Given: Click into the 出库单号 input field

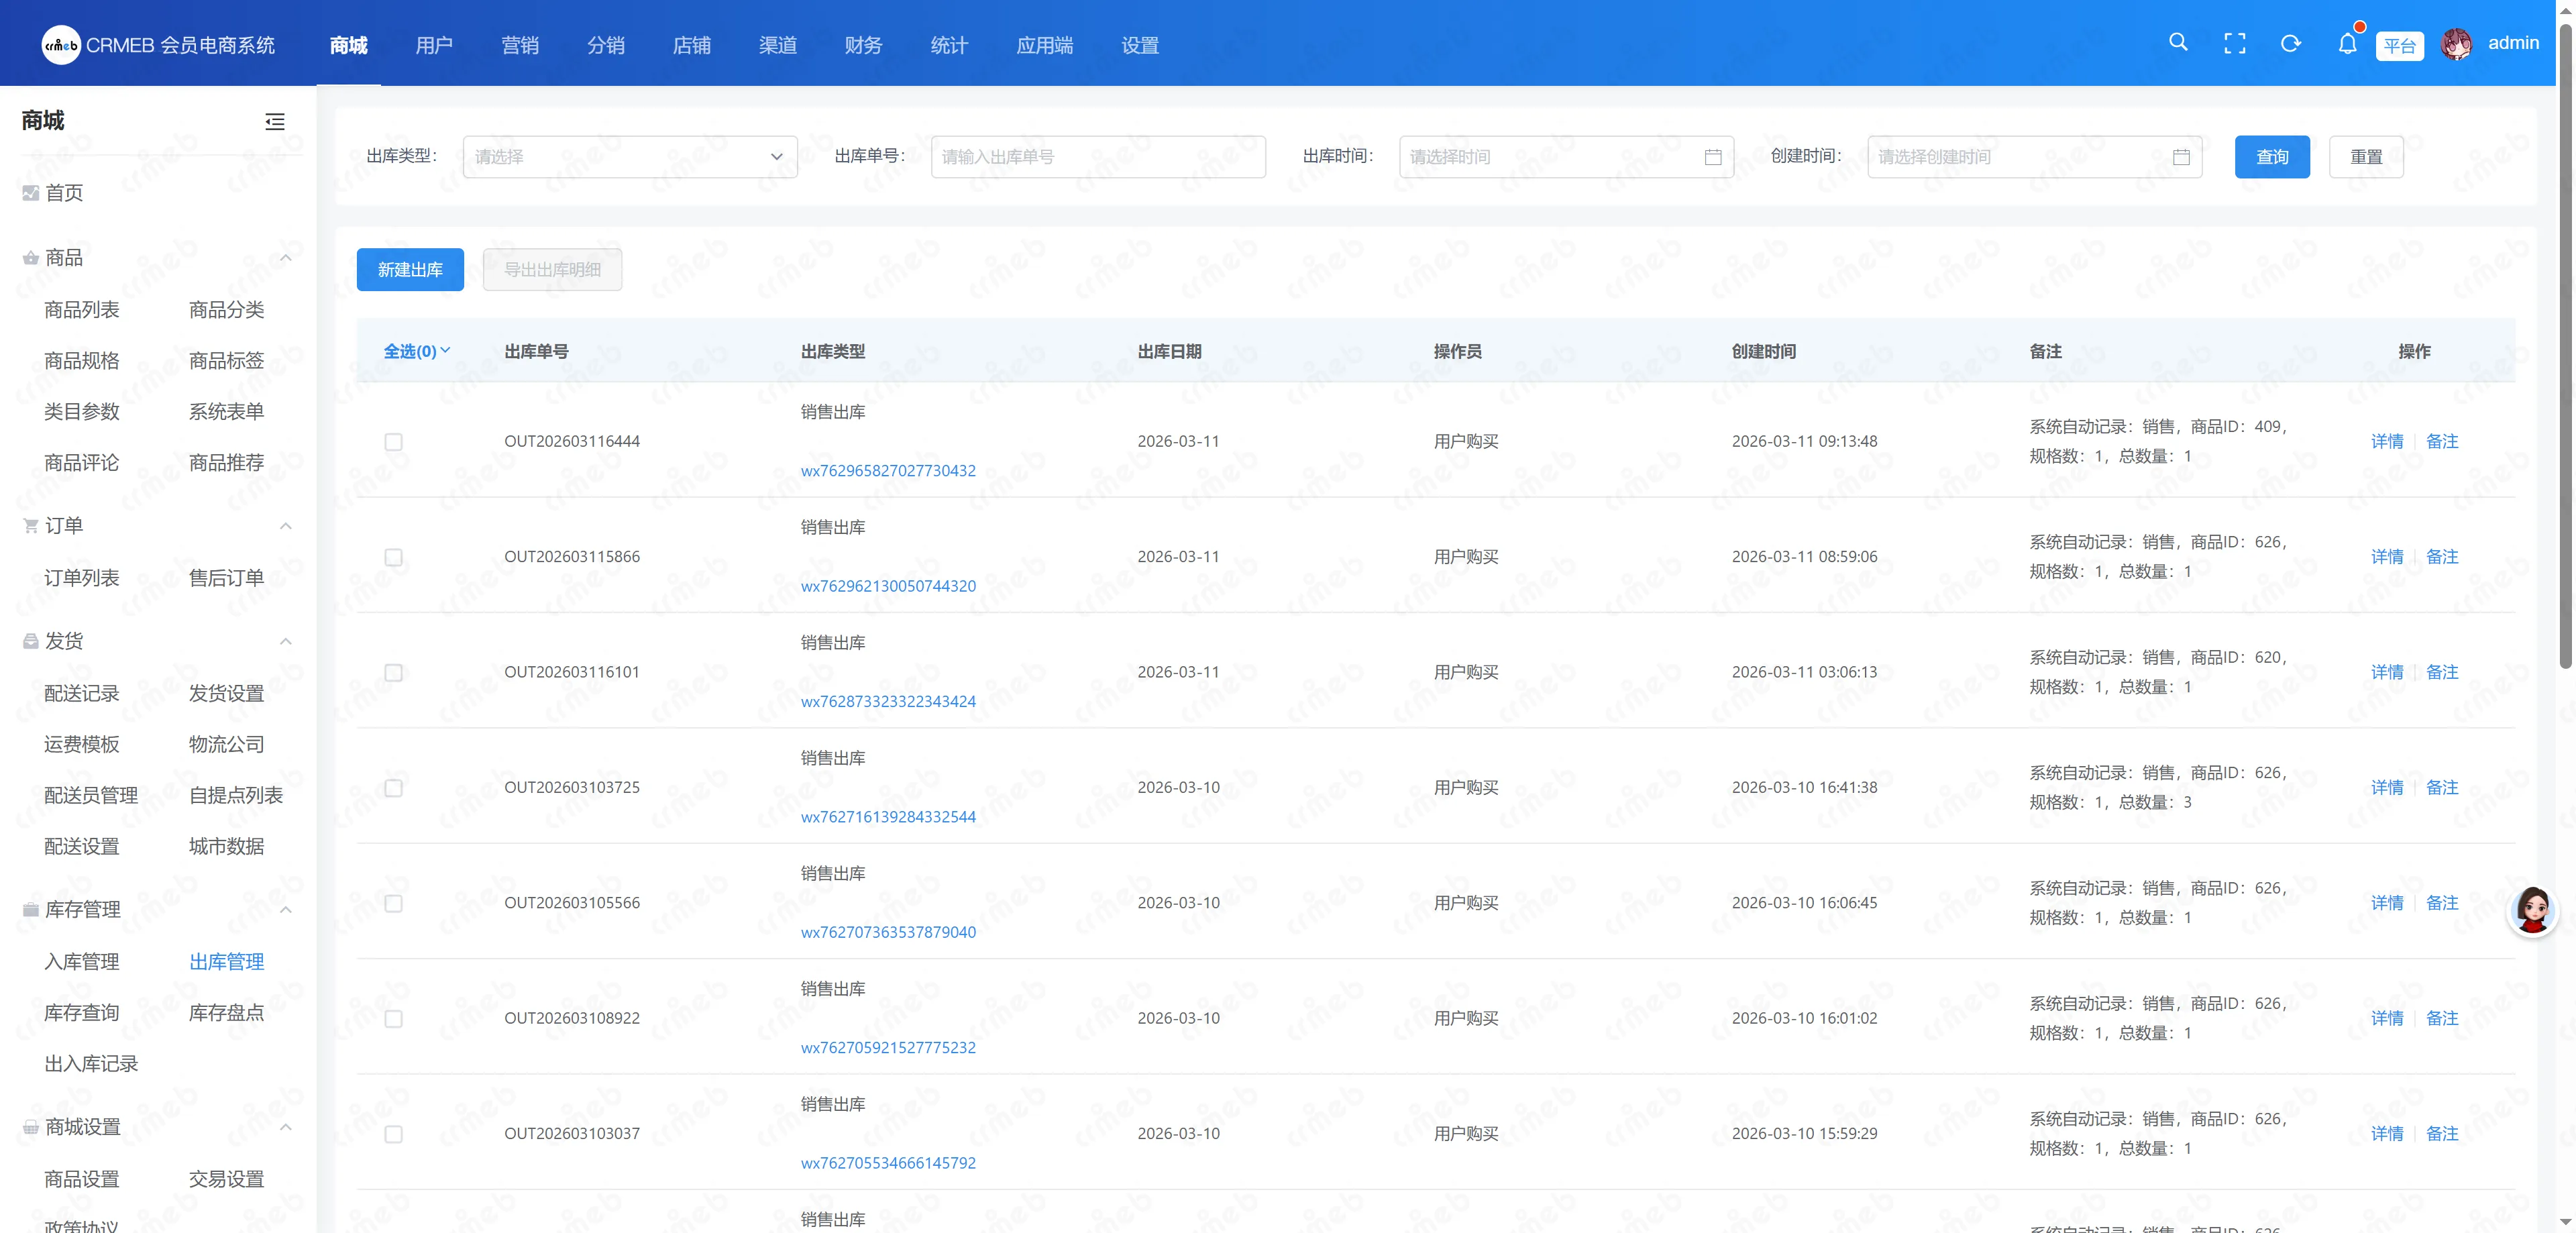Looking at the screenshot, I should (1098, 157).
